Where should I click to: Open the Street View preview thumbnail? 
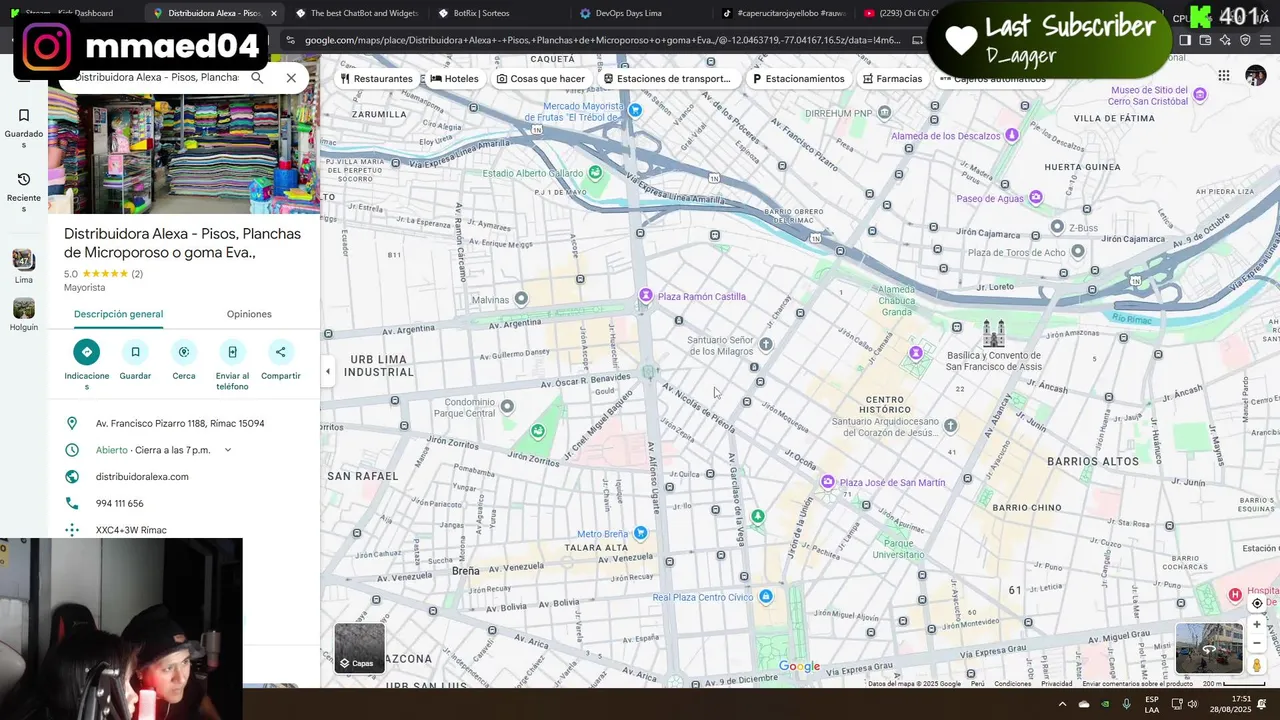point(1209,648)
